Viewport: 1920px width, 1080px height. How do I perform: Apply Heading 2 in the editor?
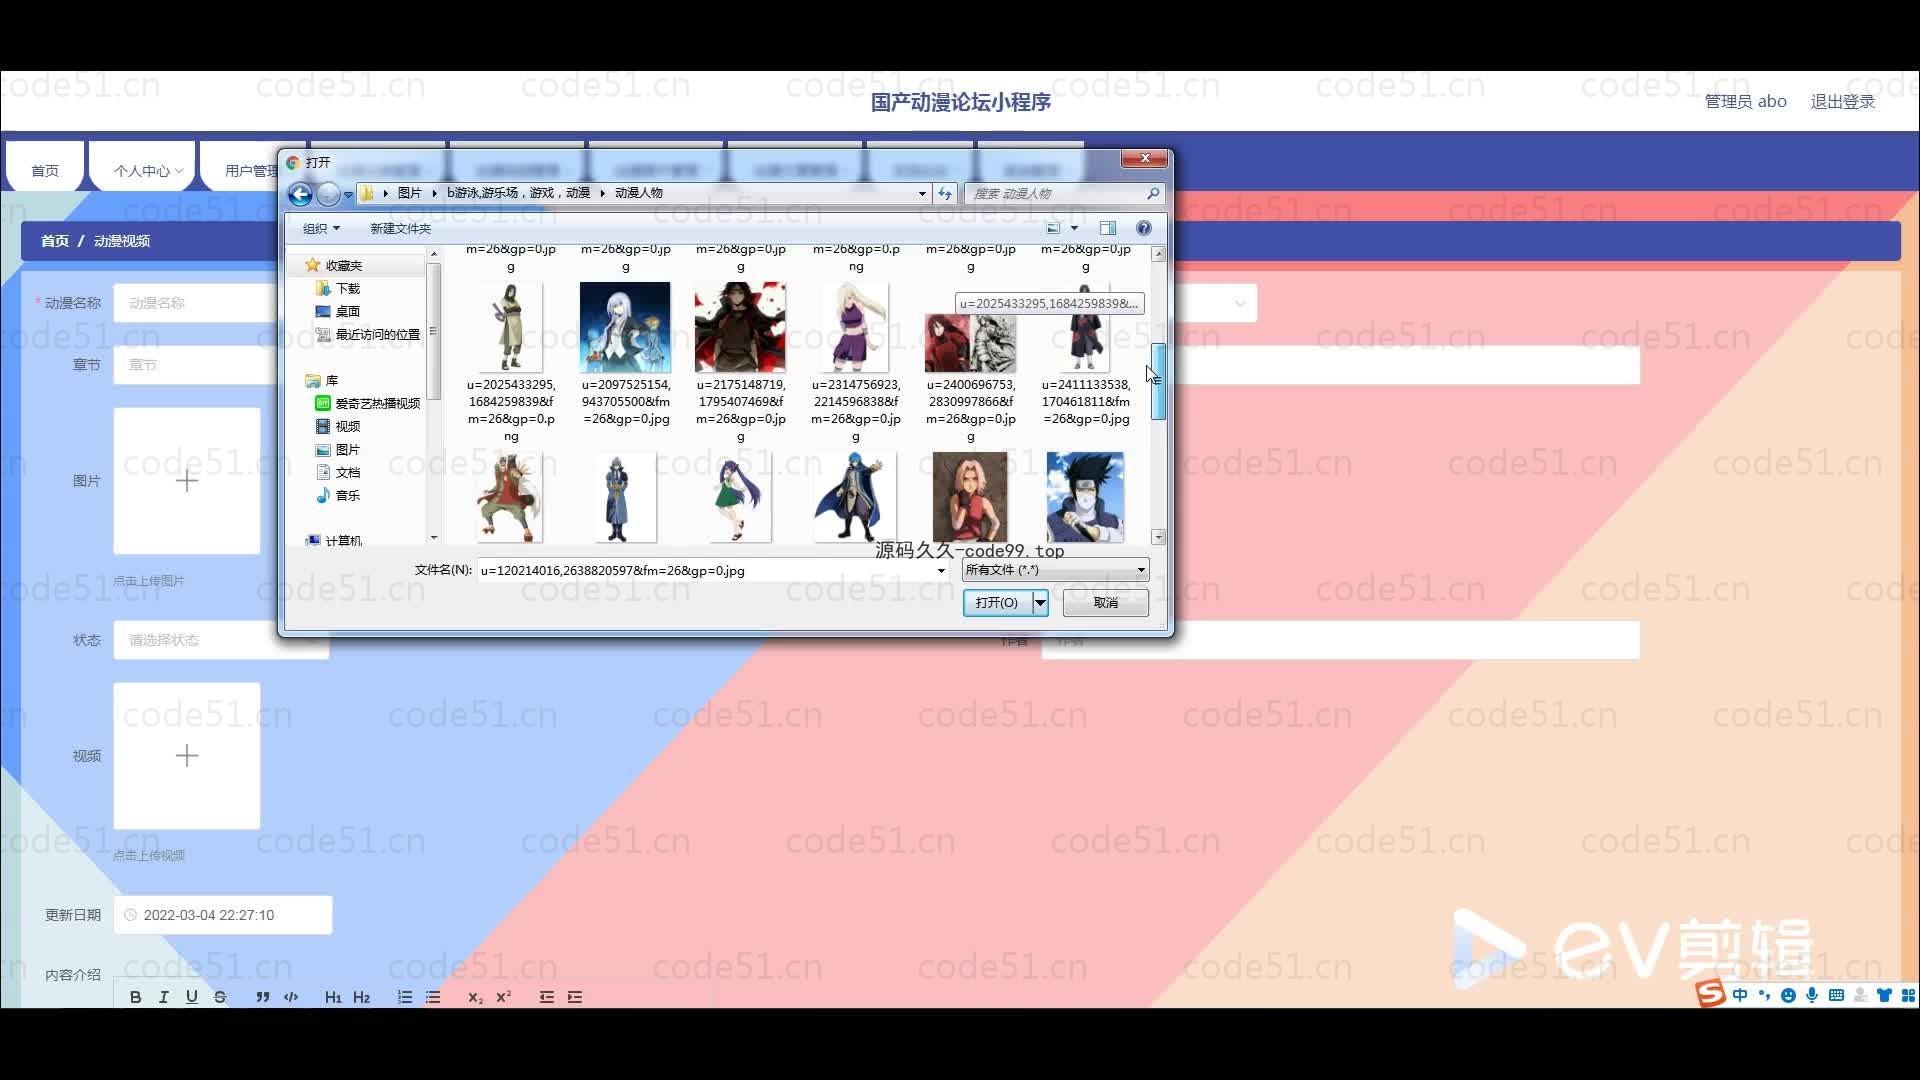(361, 997)
